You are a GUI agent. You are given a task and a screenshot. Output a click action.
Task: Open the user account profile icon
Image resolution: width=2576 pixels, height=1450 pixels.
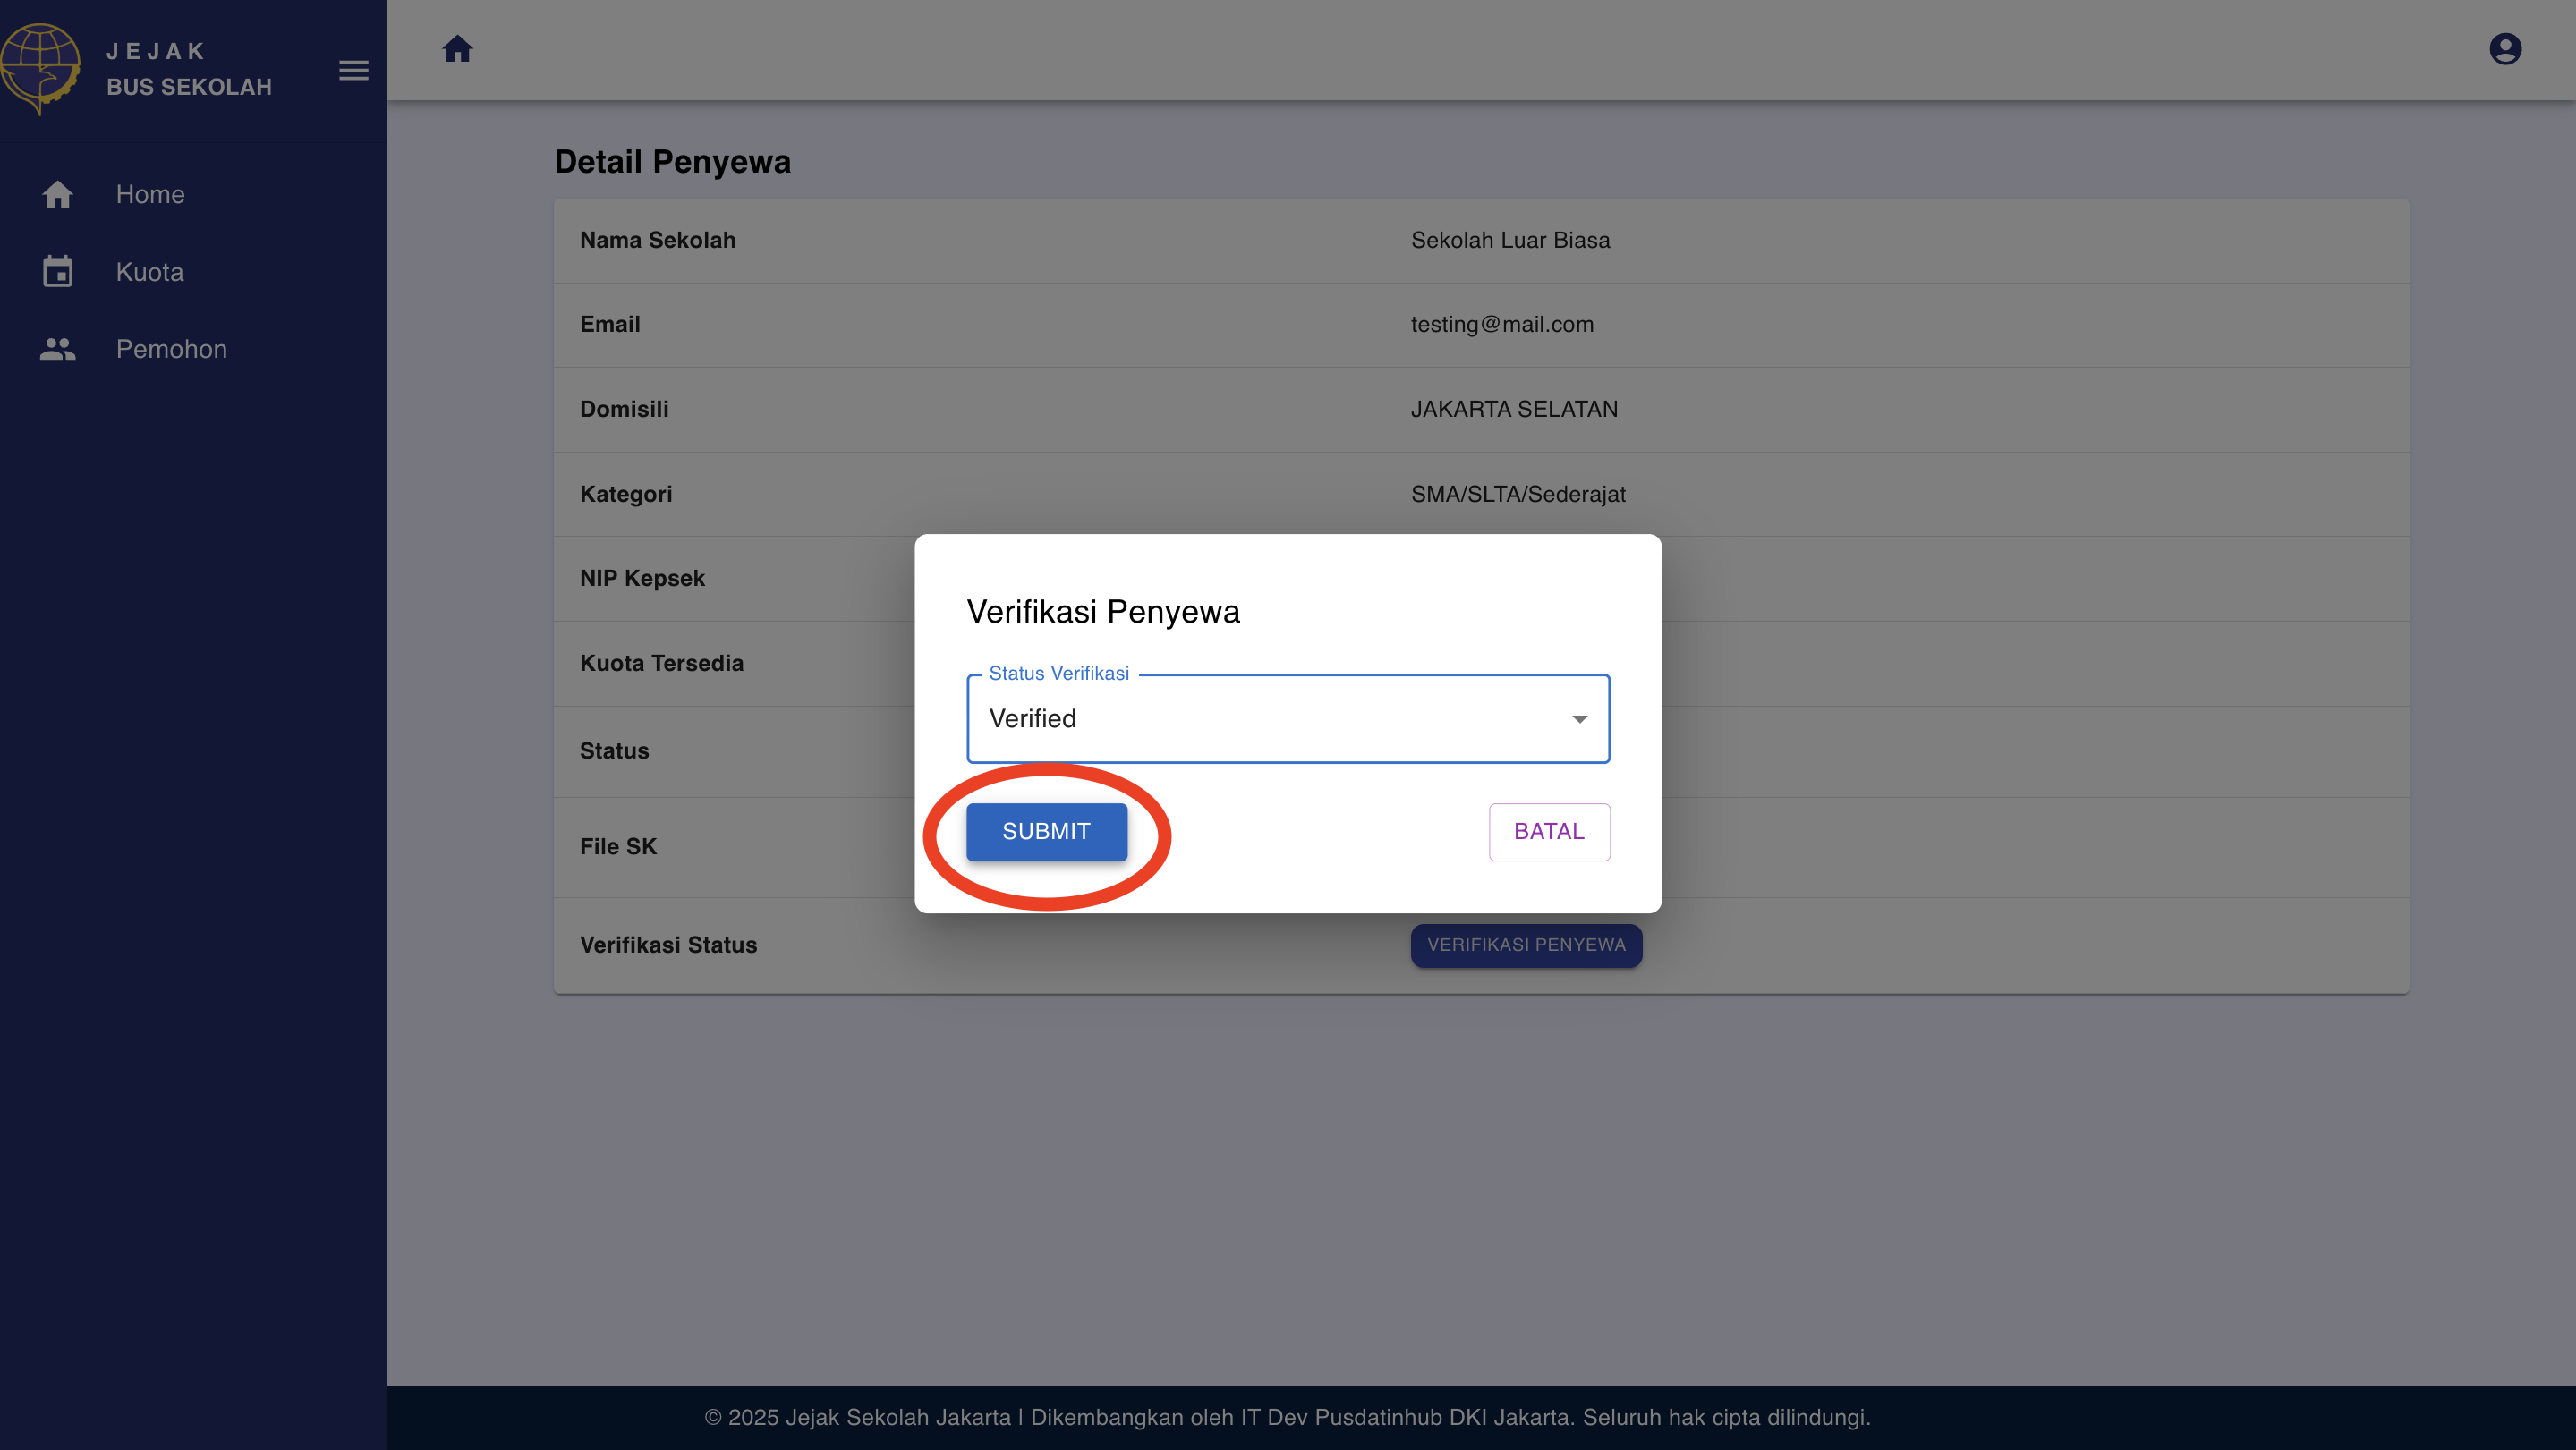2504,49
